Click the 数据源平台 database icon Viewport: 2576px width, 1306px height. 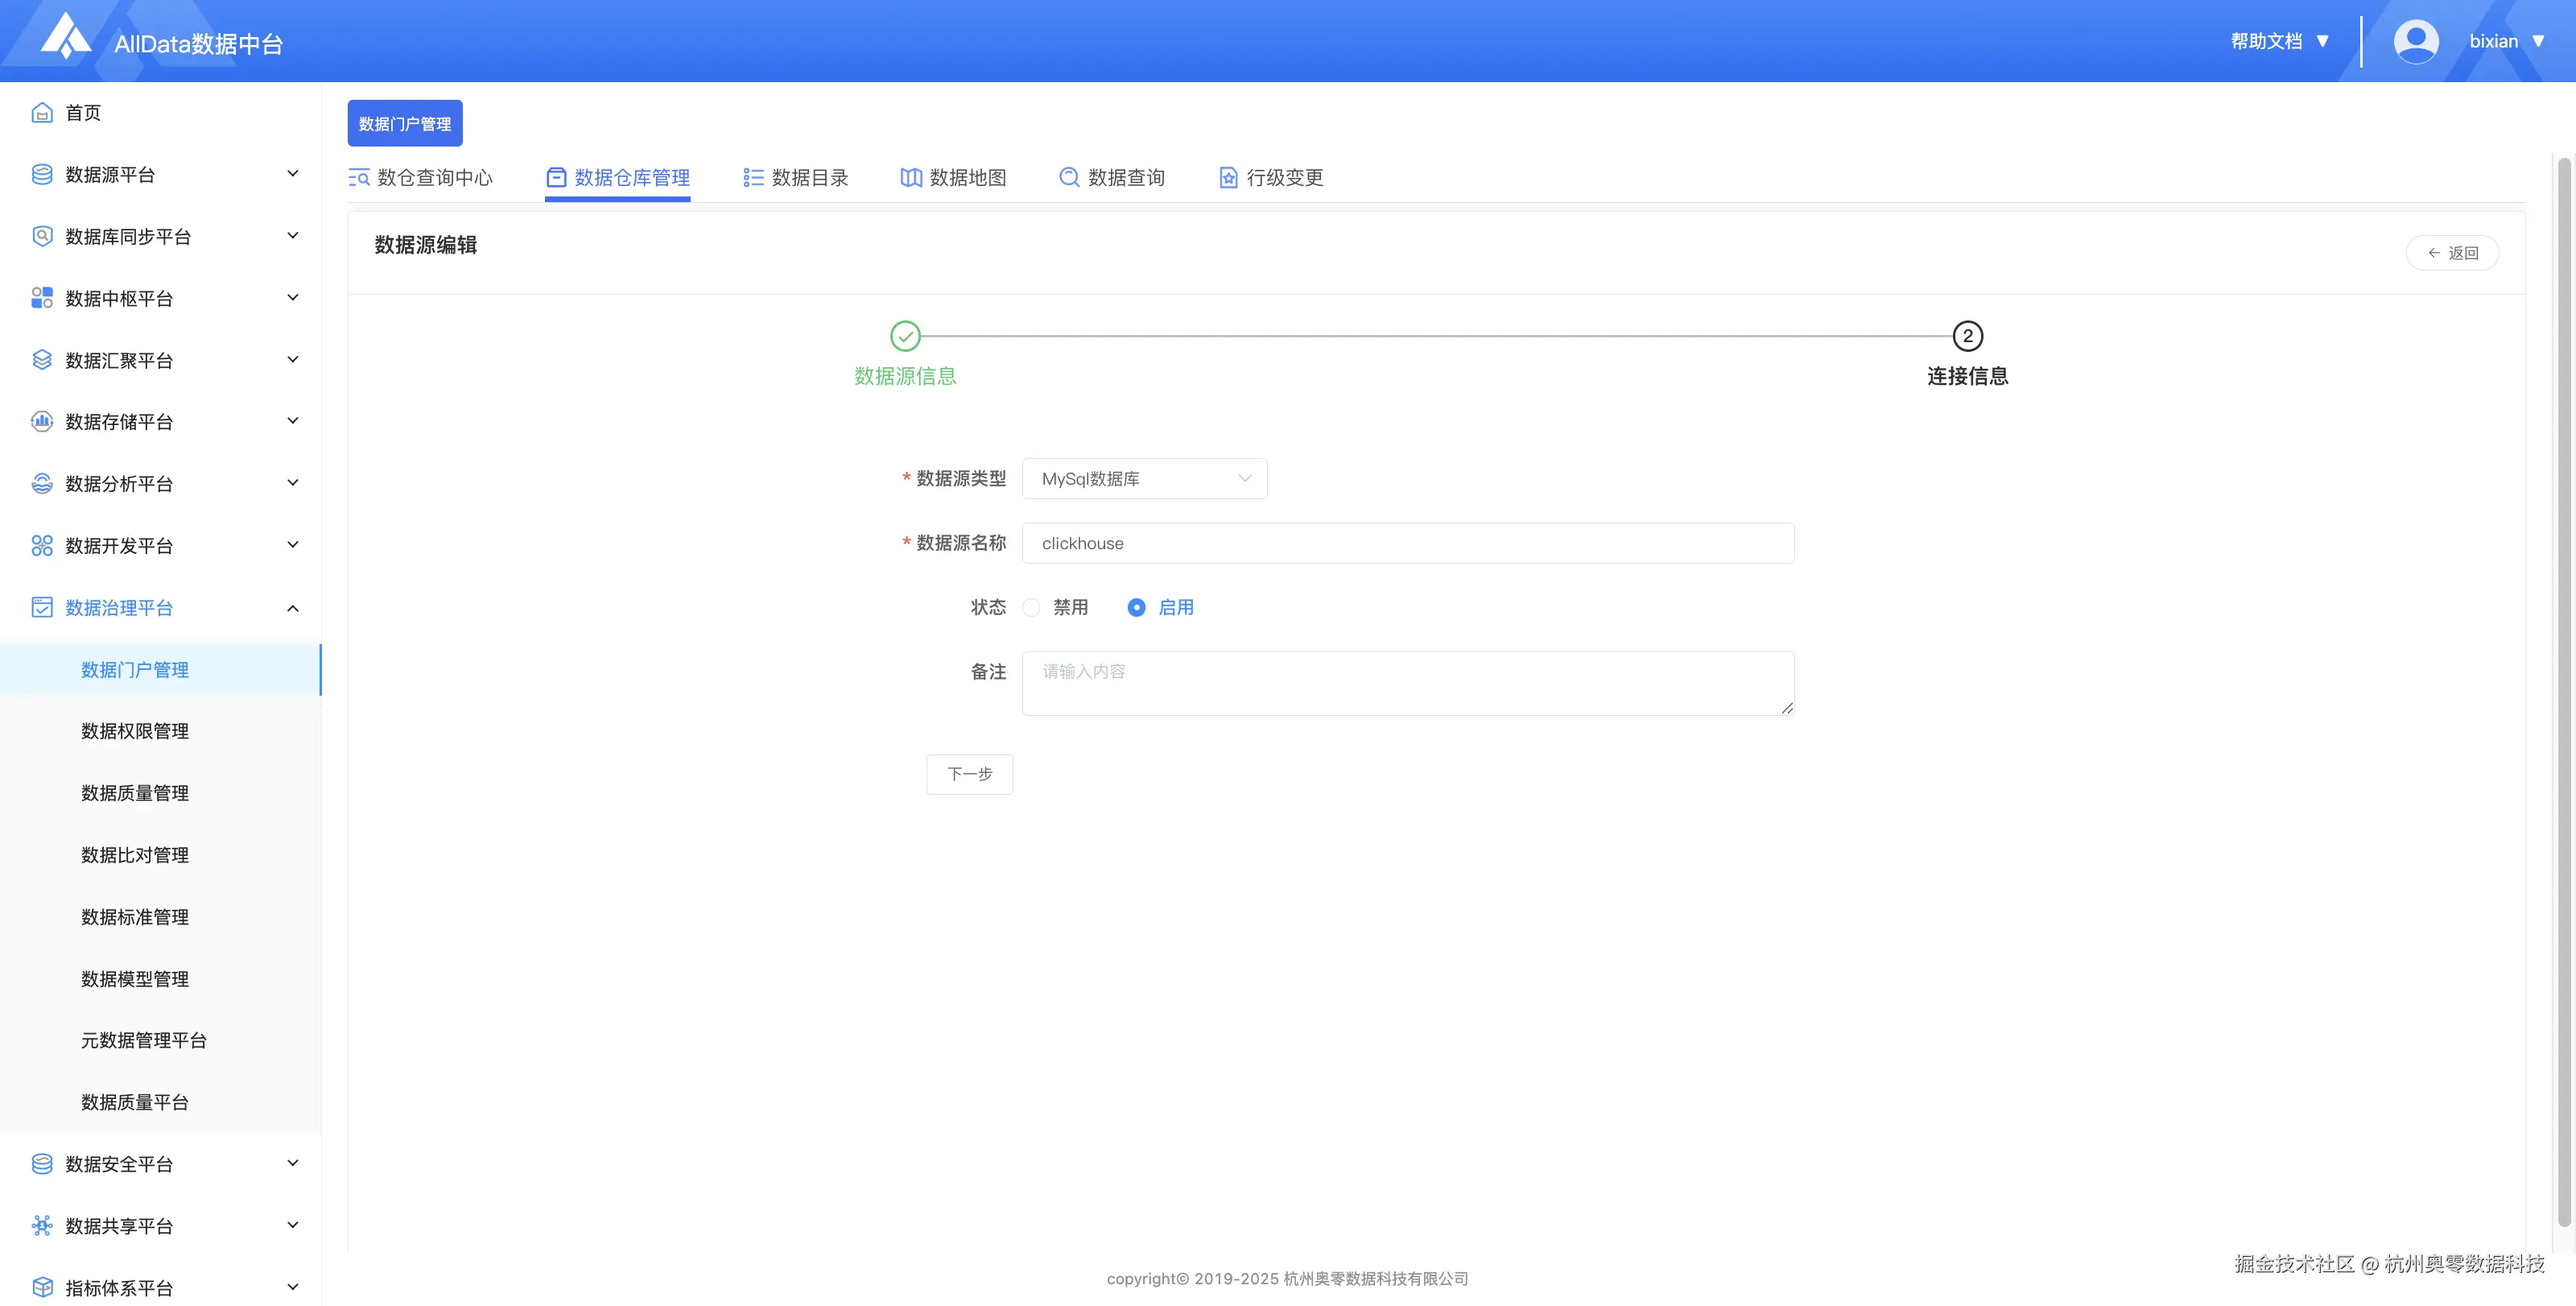coord(42,175)
